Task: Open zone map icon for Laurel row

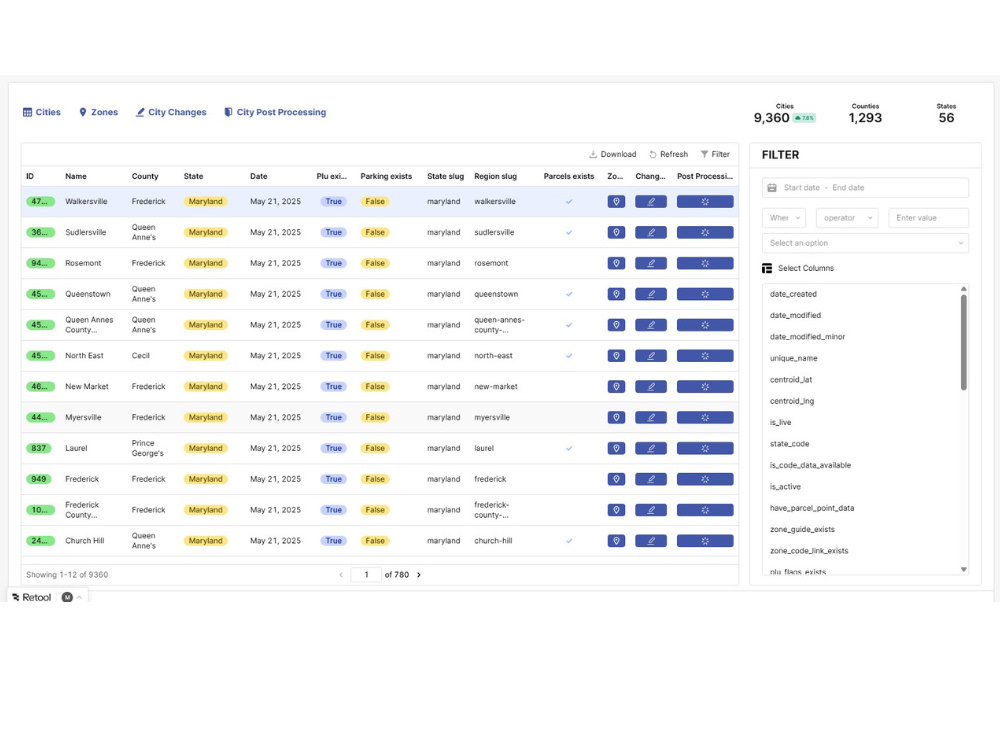Action: tap(616, 448)
